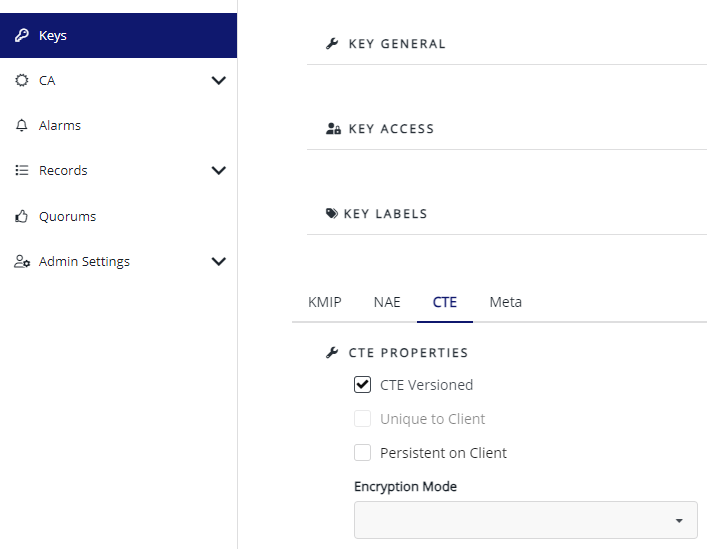Switch to the NAE tab
The height and width of the screenshot is (549, 707).
(387, 302)
